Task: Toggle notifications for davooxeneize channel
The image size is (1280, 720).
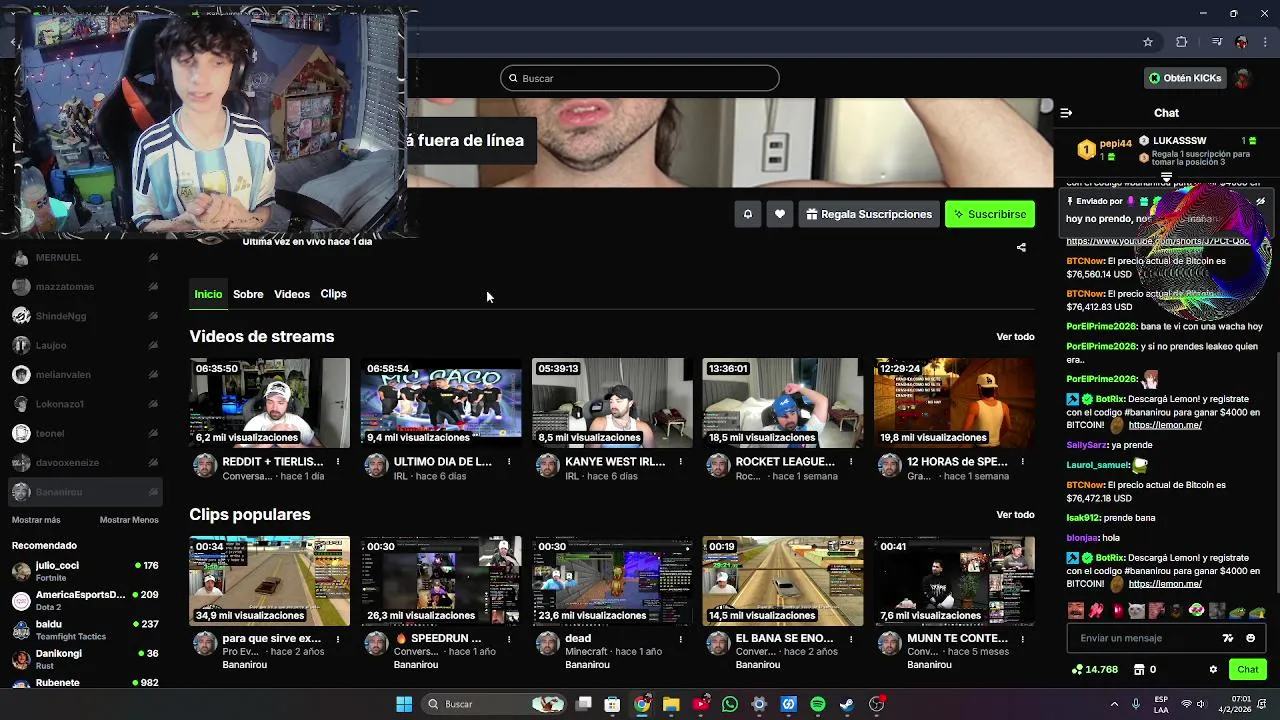Action: click(153, 463)
